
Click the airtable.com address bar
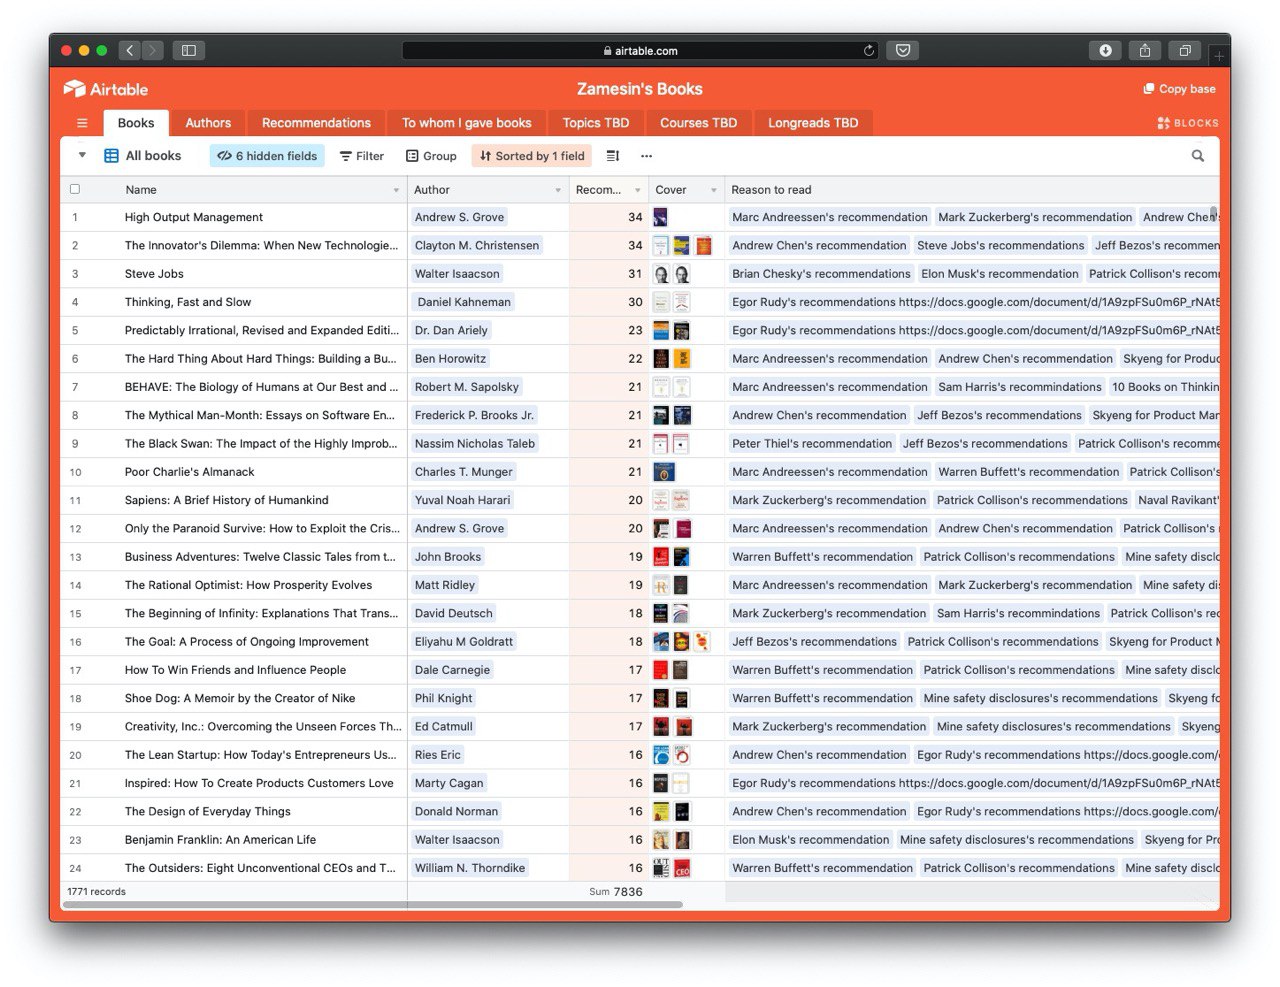click(x=640, y=50)
